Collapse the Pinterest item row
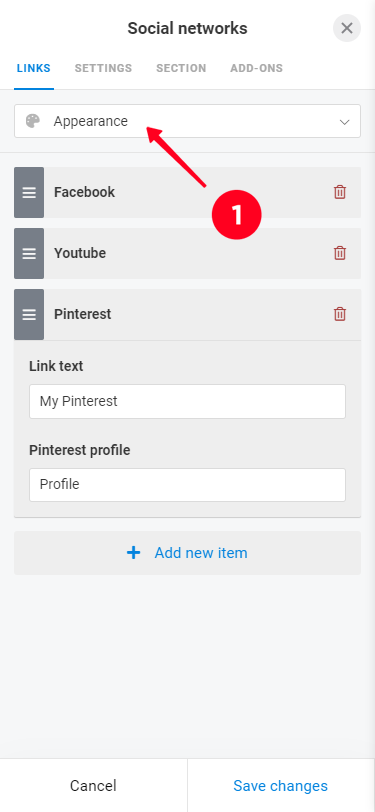 (x=188, y=314)
